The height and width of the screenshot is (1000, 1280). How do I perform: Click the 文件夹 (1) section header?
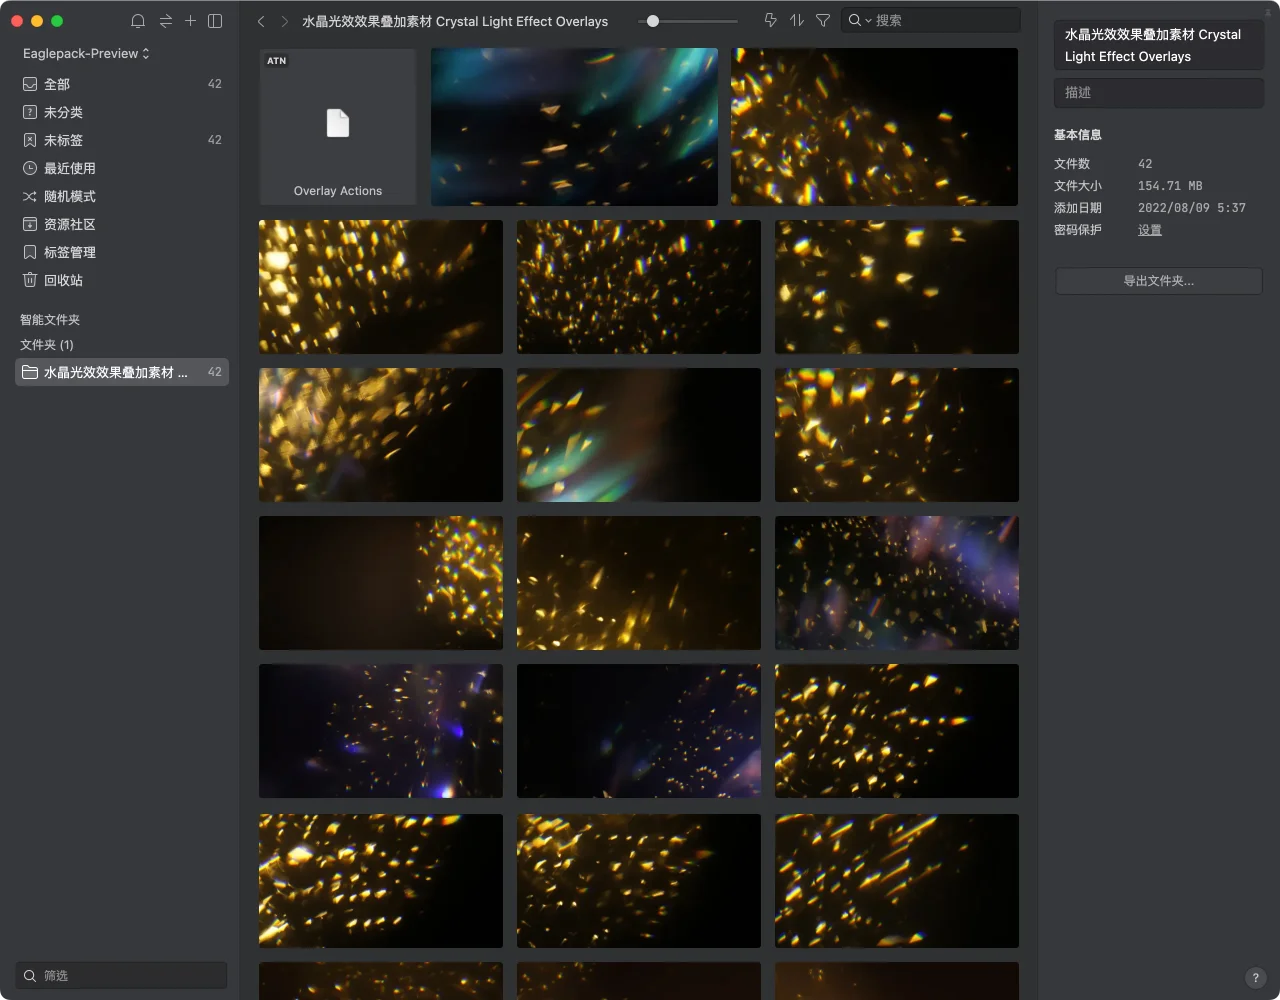tap(47, 344)
